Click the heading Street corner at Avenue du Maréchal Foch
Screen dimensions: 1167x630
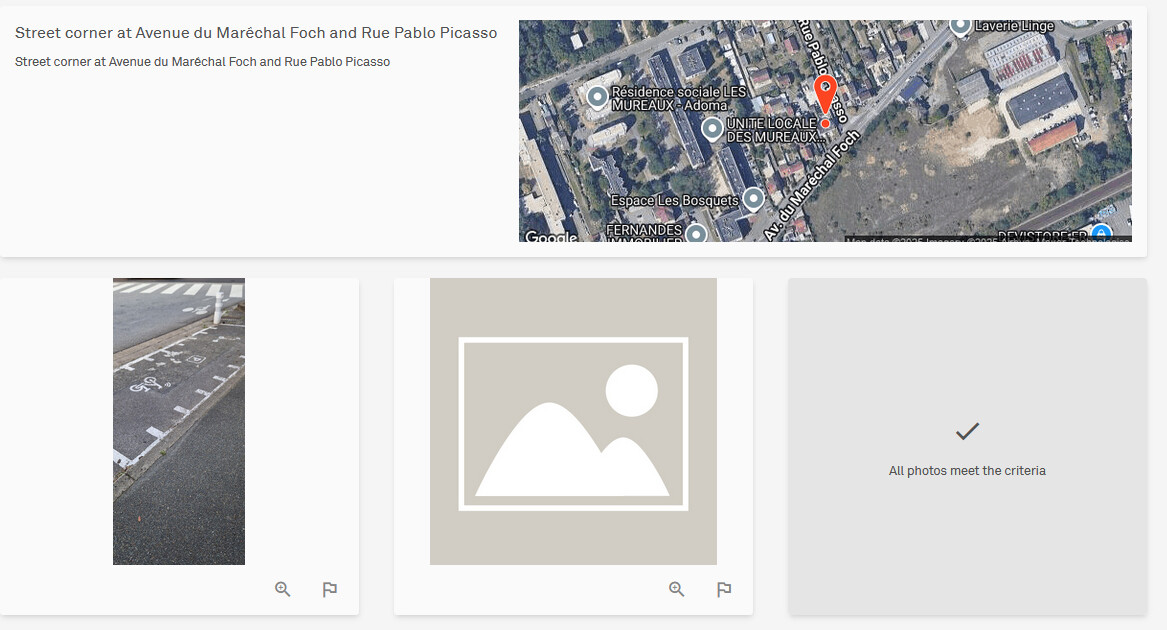click(x=256, y=33)
